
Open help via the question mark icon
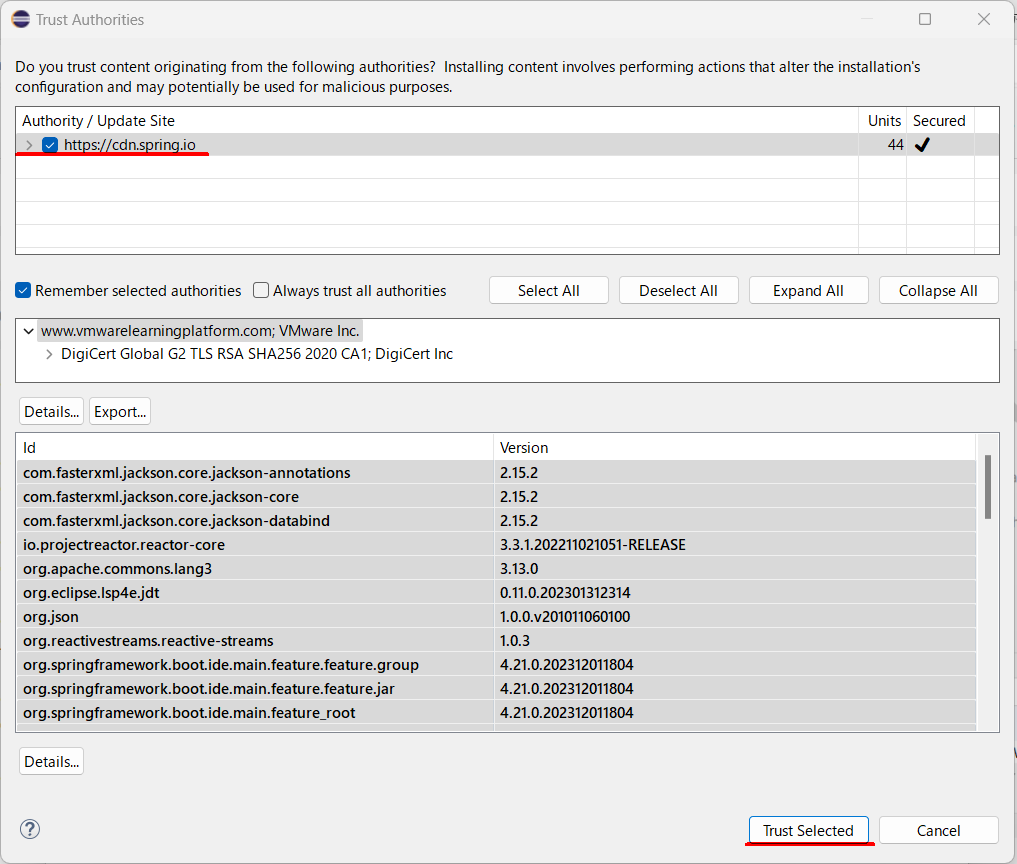(x=29, y=829)
